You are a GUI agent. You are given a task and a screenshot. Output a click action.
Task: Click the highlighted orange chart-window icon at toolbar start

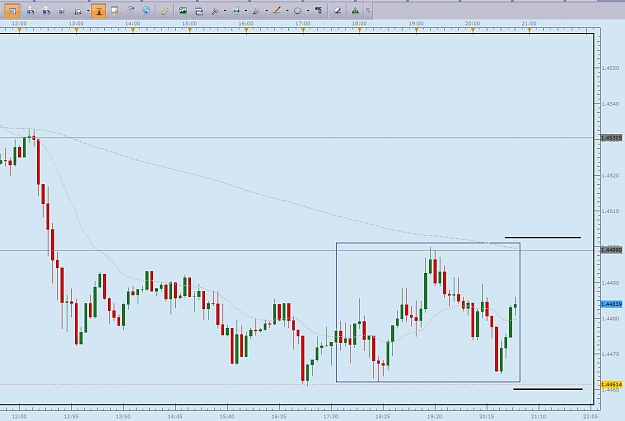[x=12, y=11]
